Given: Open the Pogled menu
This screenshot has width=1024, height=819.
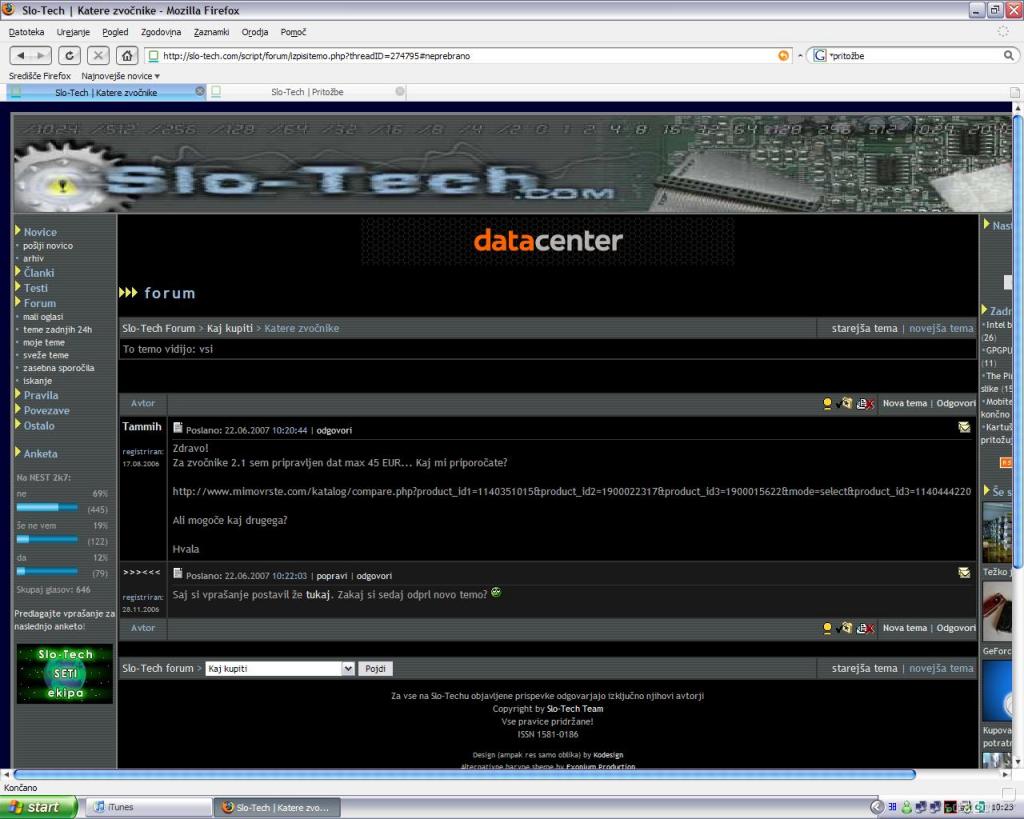Looking at the screenshot, I should (x=115, y=32).
